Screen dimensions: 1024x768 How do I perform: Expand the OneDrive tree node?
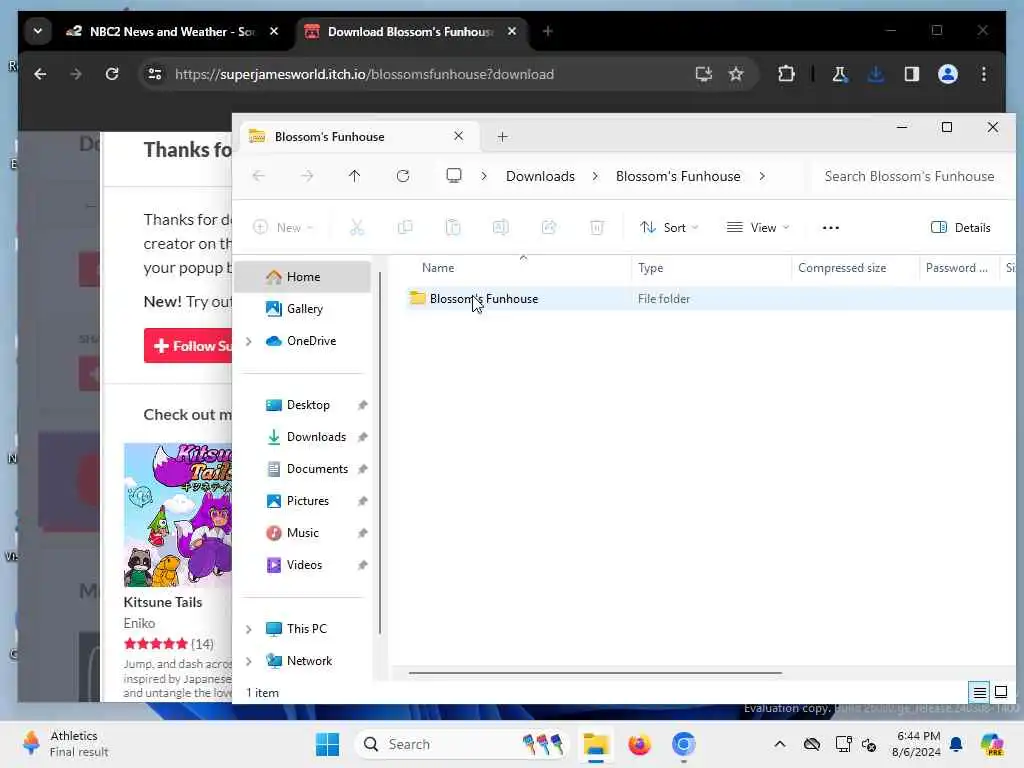click(249, 341)
